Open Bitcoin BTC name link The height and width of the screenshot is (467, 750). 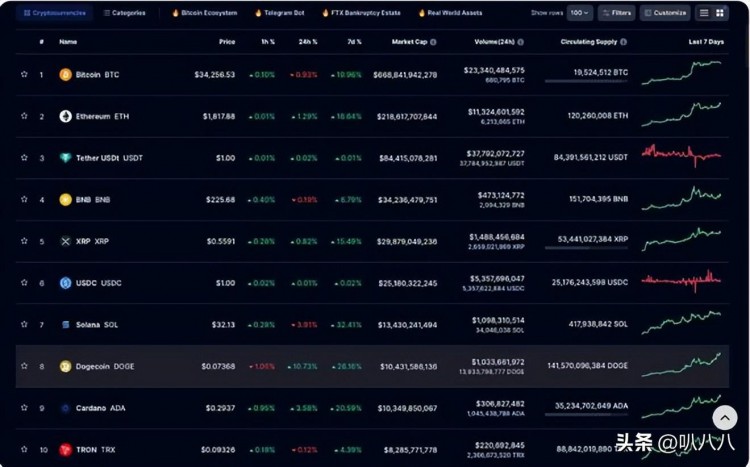(97, 75)
